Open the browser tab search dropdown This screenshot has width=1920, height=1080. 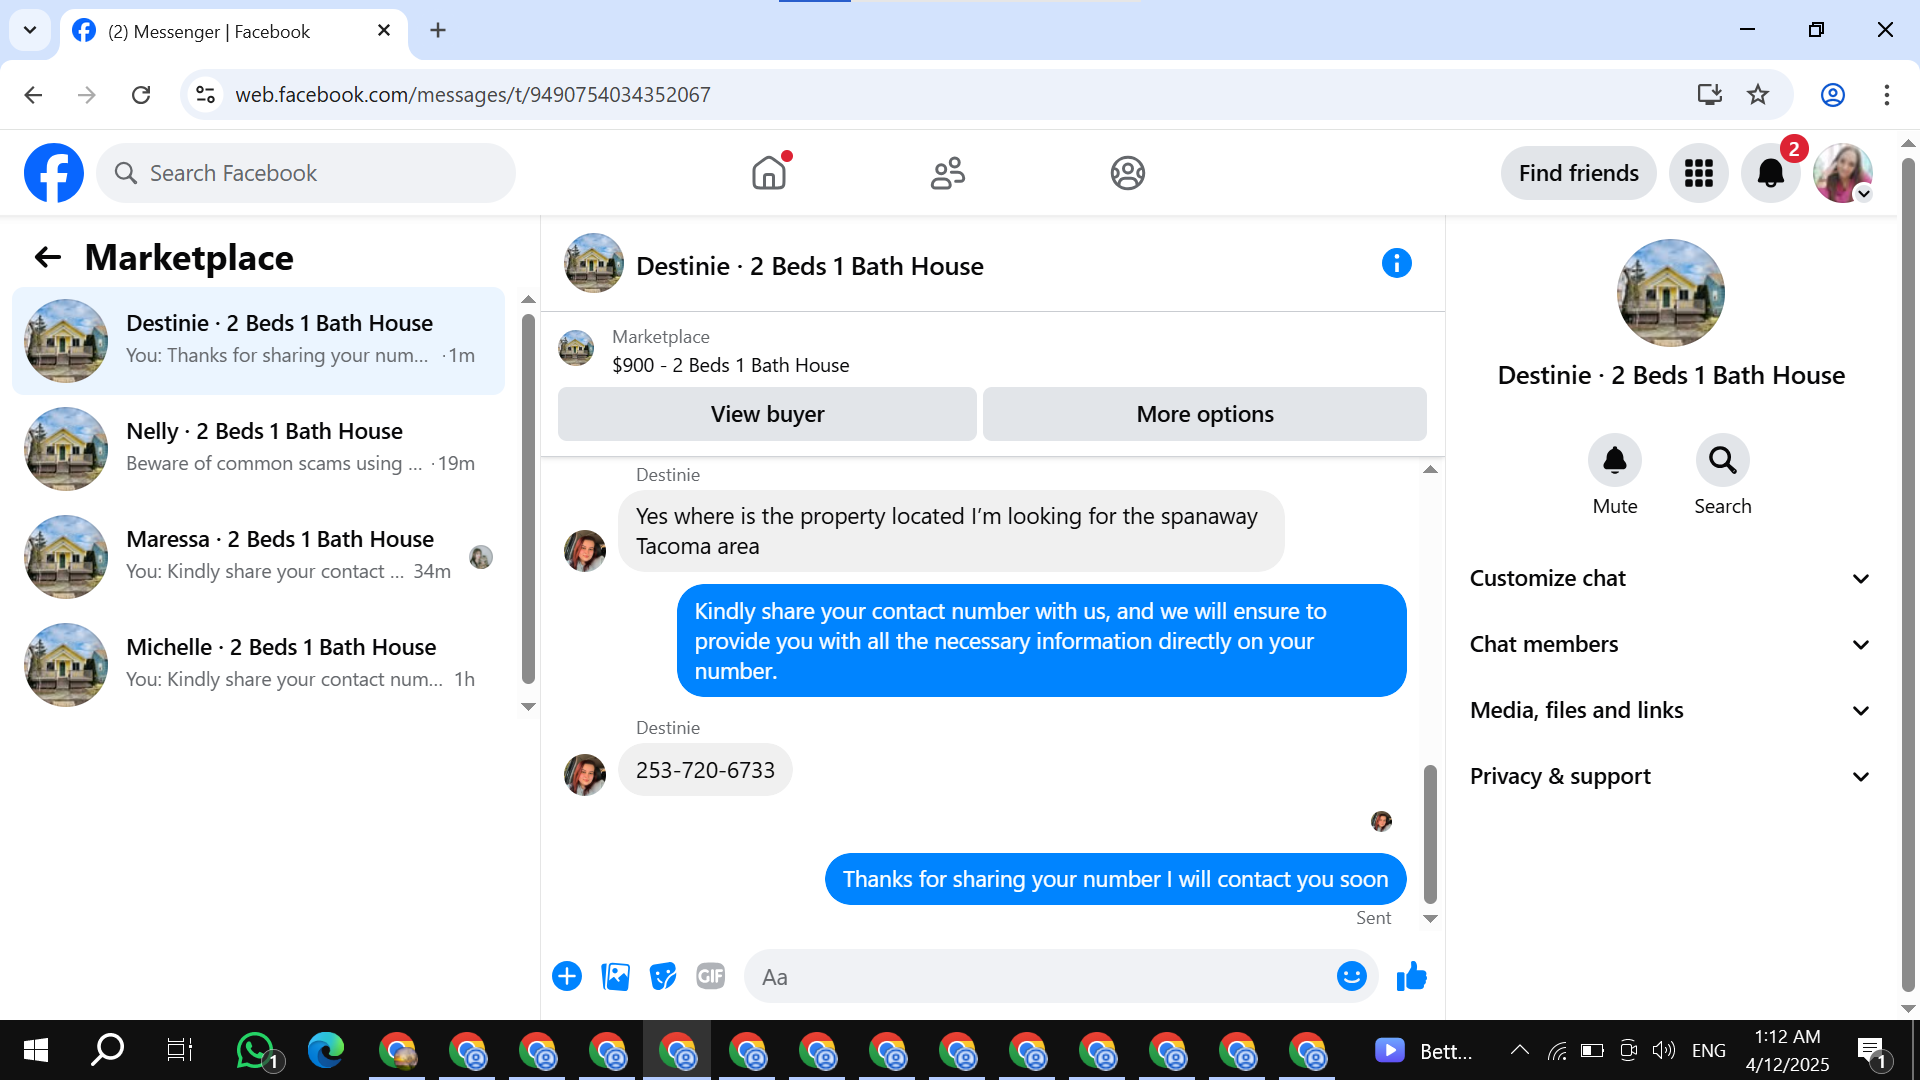pyautogui.click(x=30, y=30)
